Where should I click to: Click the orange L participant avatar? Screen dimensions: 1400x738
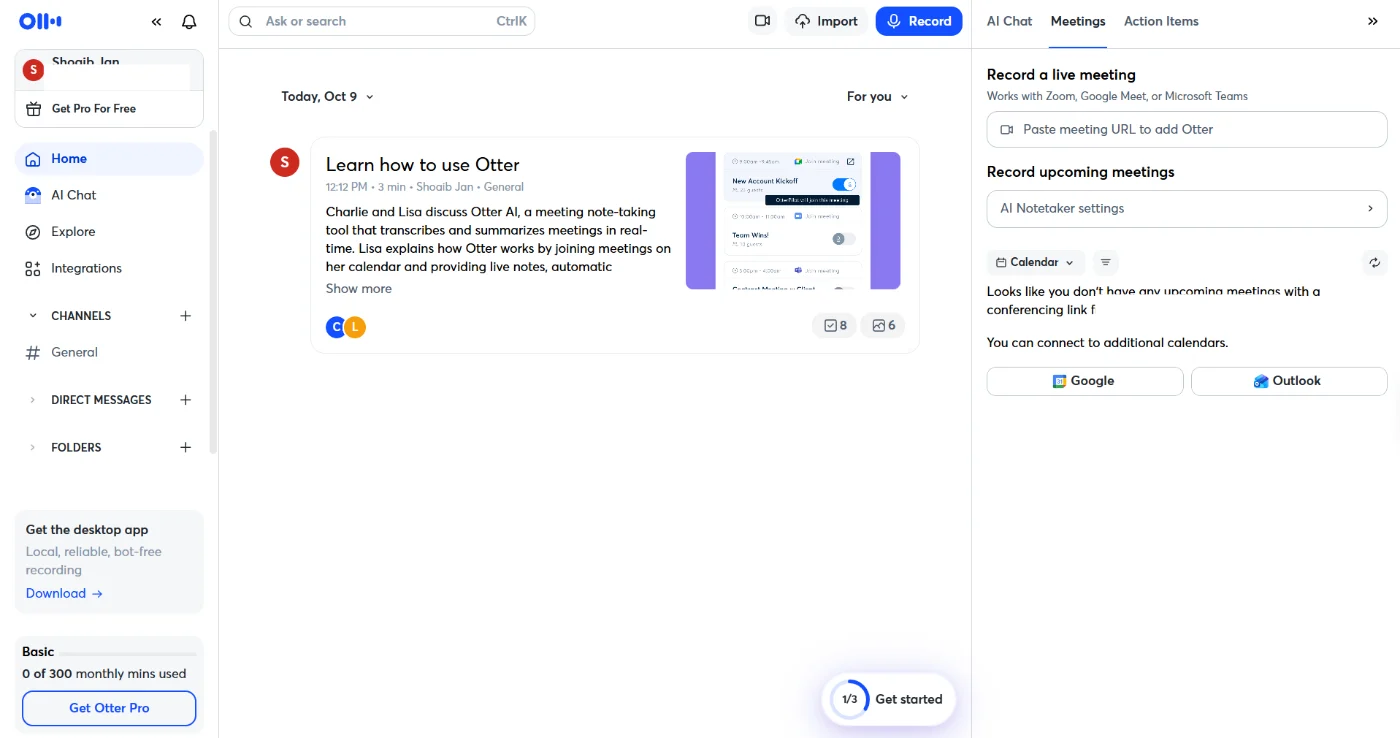click(355, 326)
